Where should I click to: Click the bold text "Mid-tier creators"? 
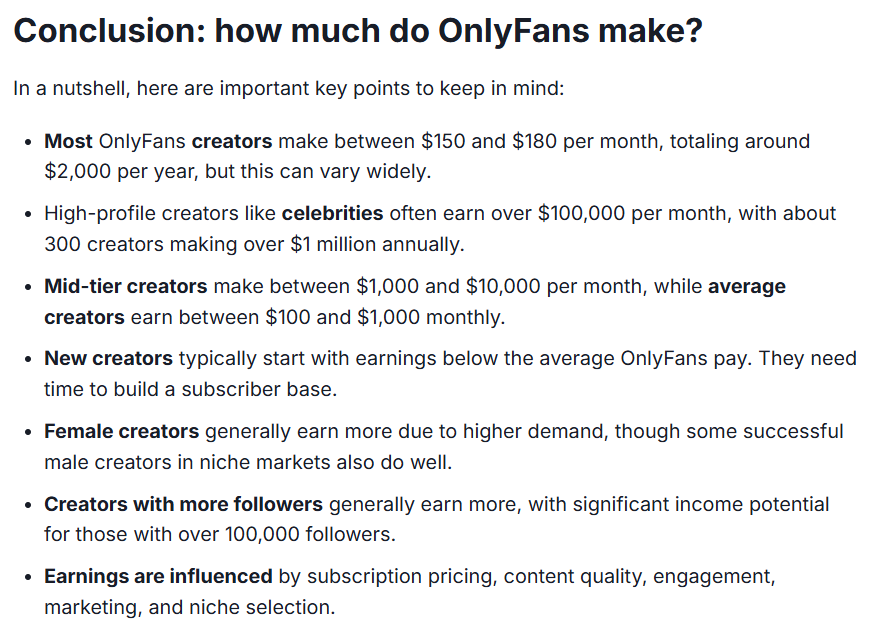(126, 286)
